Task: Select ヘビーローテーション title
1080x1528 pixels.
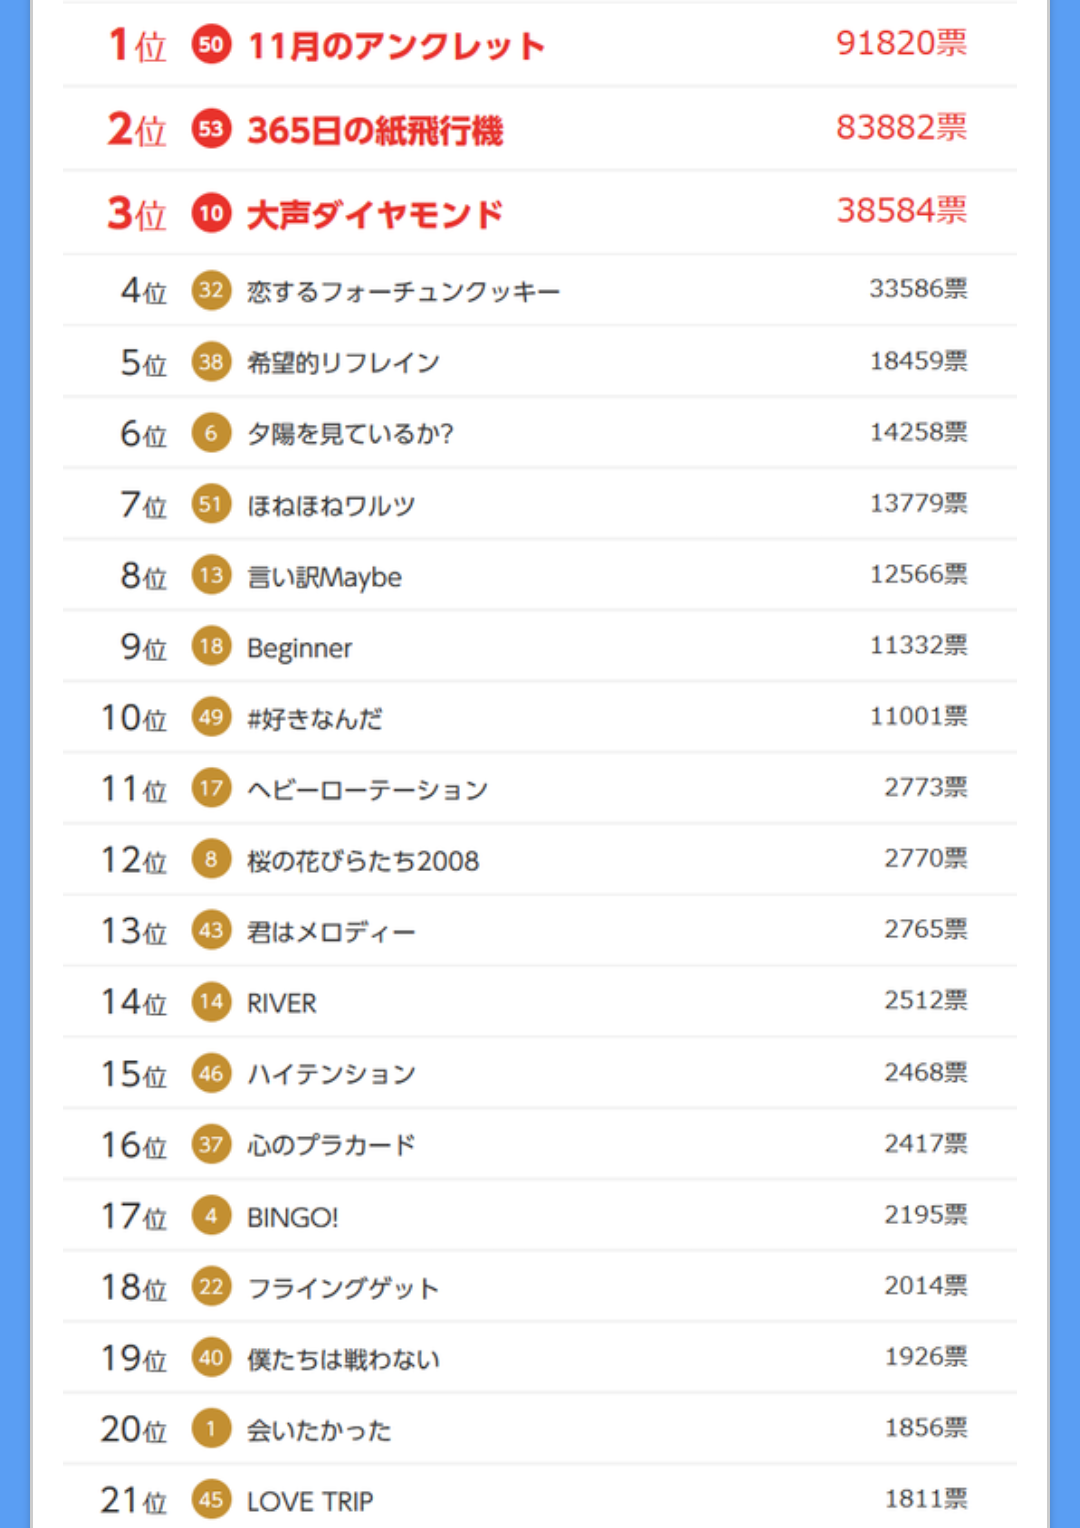Action: [x=368, y=789]
